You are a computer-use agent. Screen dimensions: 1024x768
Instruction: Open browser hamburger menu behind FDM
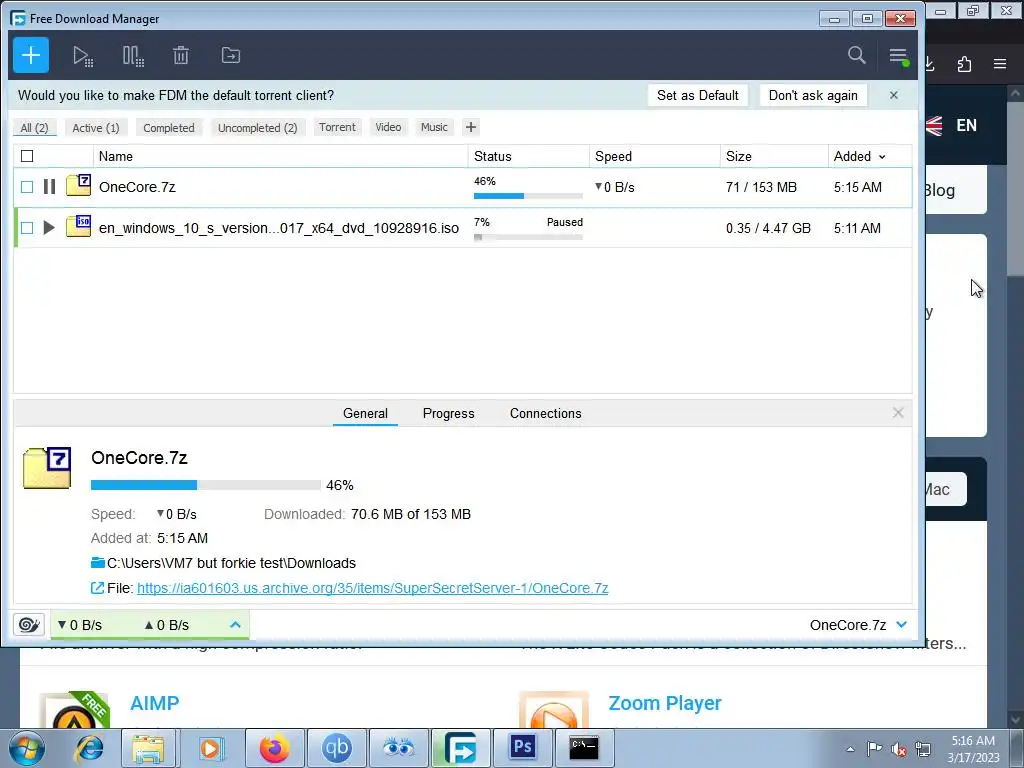tap(1000, 64)
